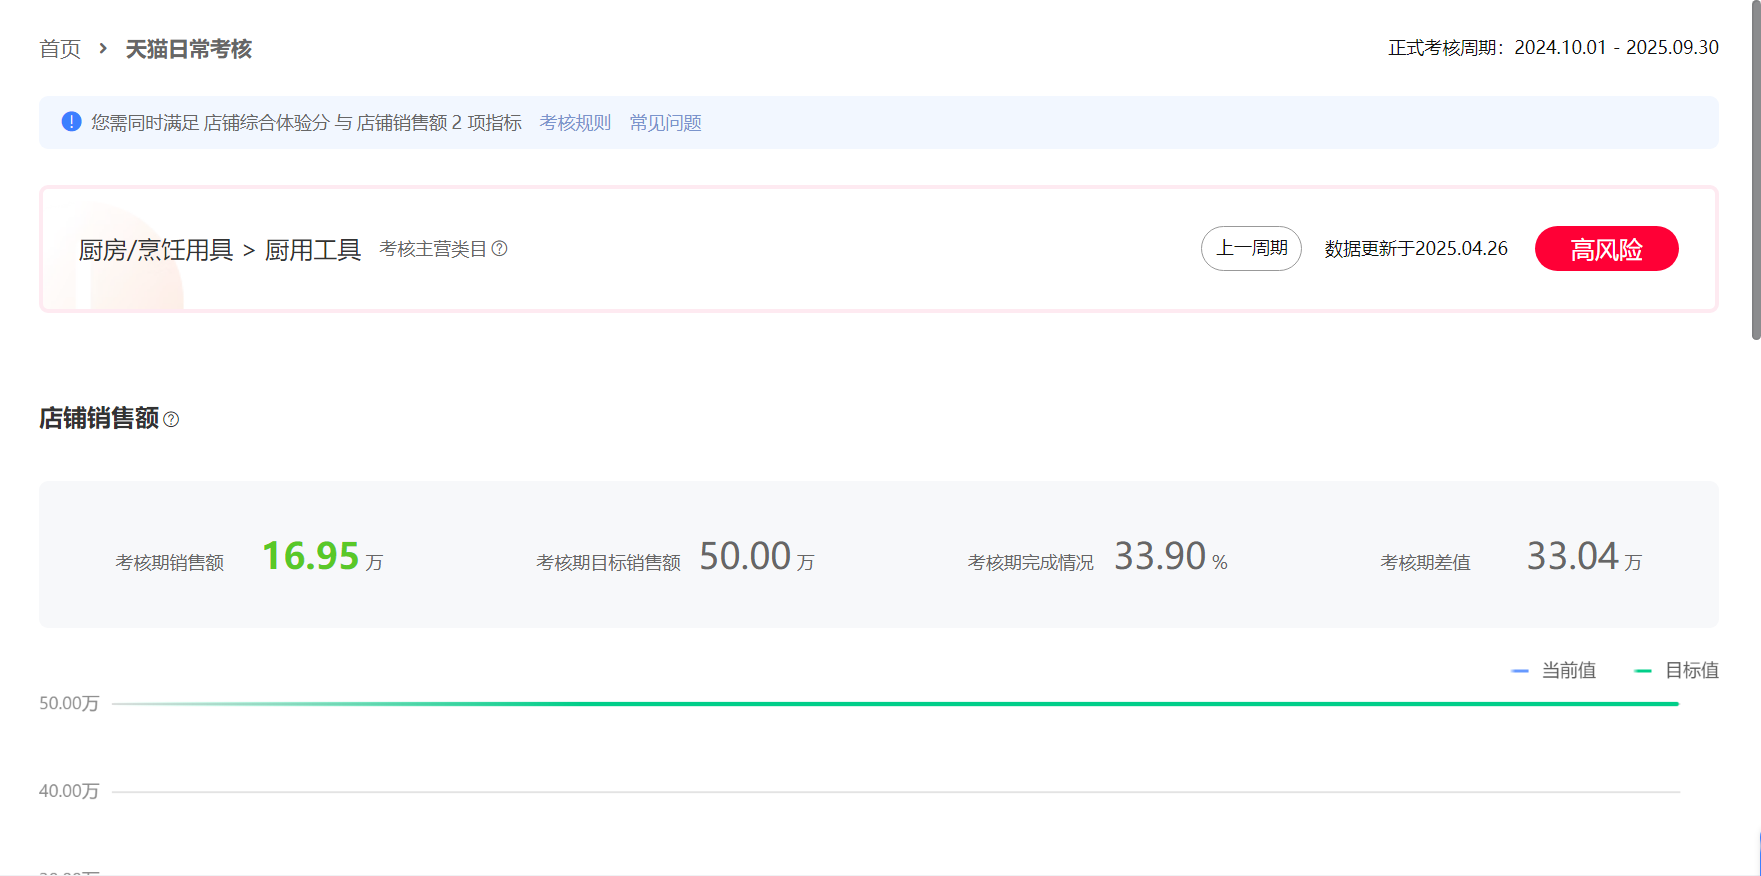Click help icon next to 考核主营类目
This screenshot has height=876, width=1761.
(x=499, y=249)
